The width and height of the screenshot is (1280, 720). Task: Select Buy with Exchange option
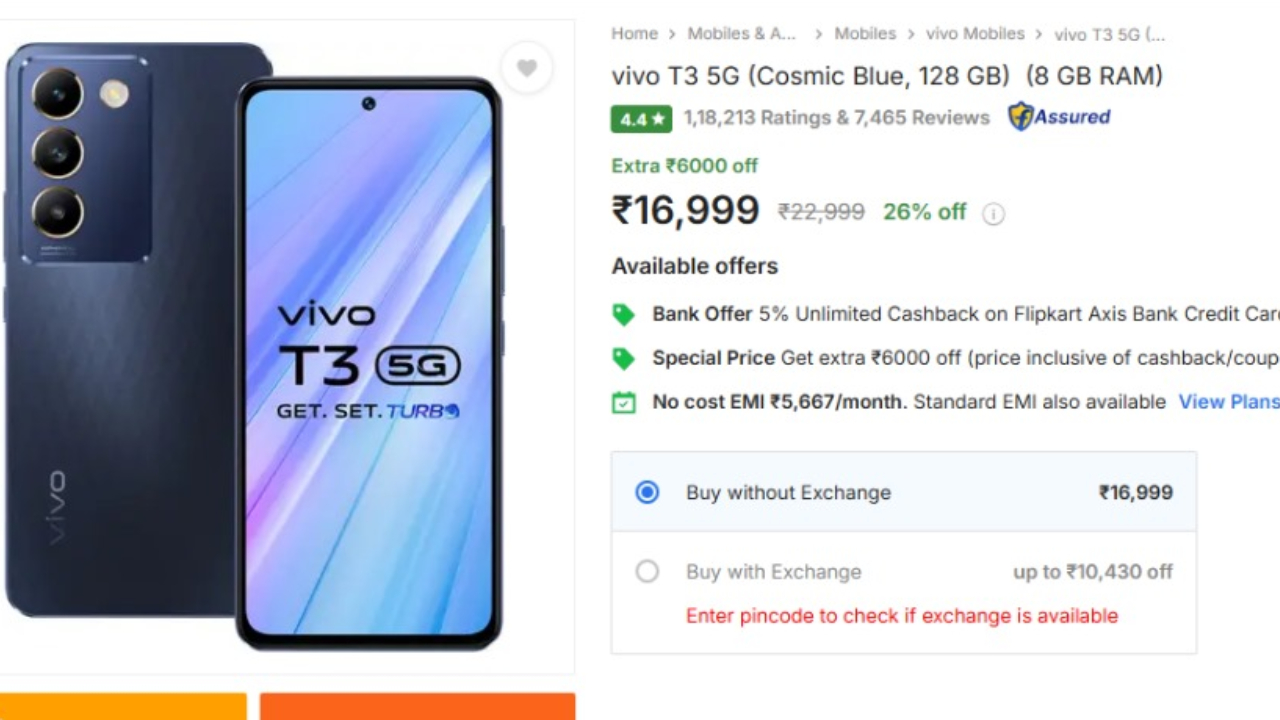point(647,572)
